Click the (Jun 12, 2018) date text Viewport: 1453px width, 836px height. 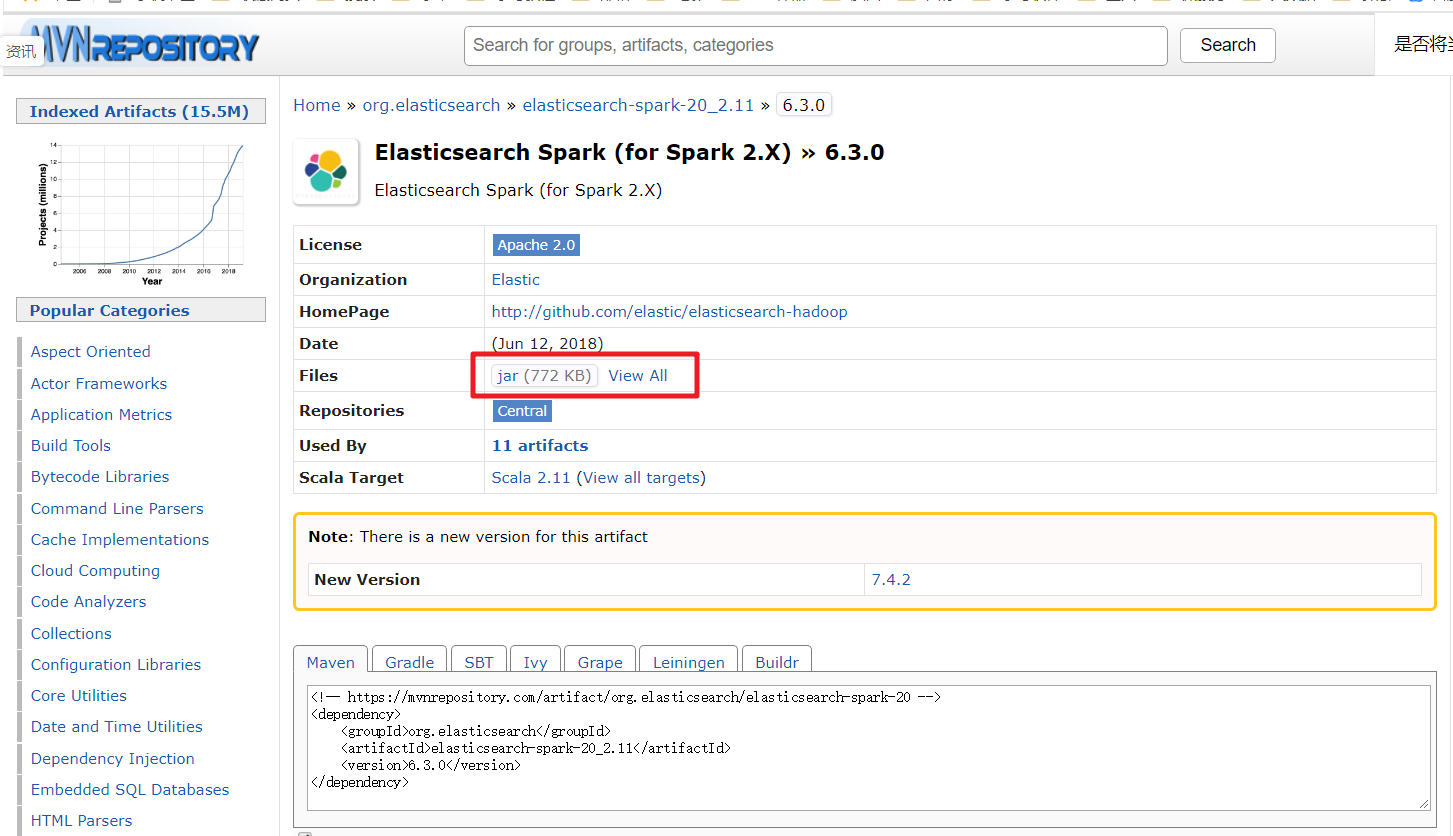[548, 344]
